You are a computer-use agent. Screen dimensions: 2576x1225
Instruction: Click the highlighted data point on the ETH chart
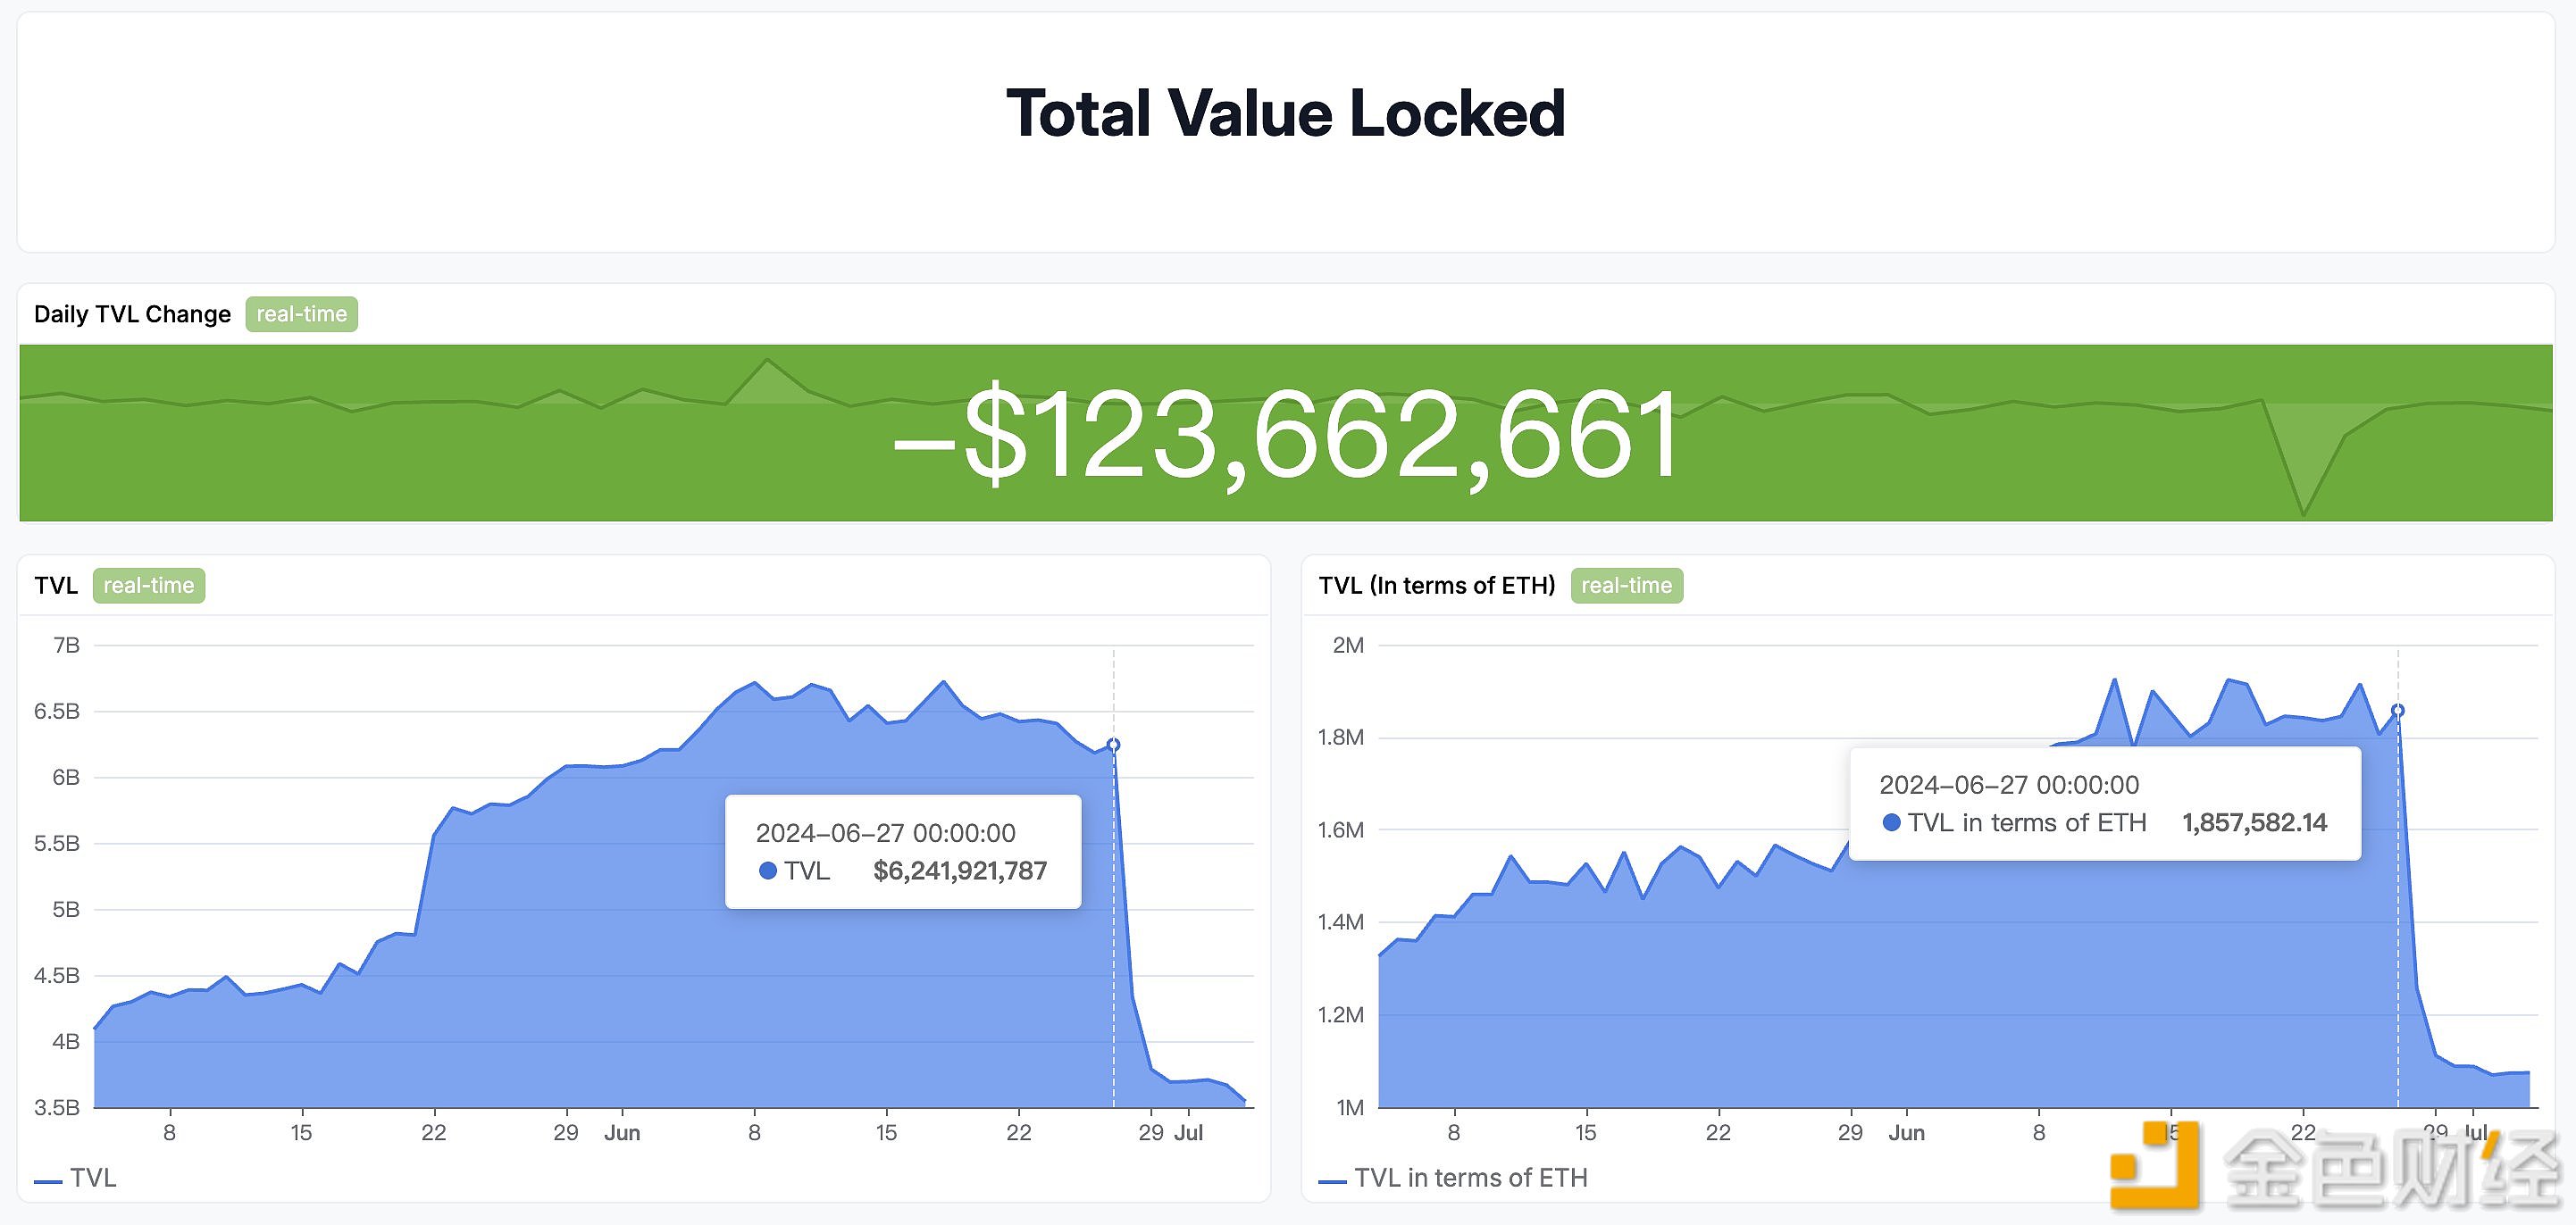2397,711
